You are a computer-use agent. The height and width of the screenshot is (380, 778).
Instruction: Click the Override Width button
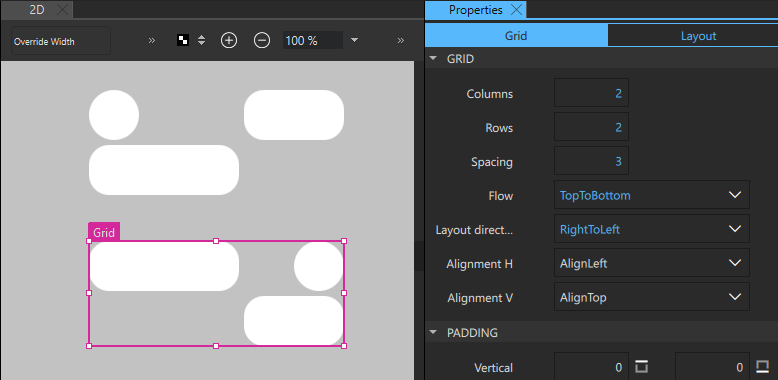tap(61, 41)
